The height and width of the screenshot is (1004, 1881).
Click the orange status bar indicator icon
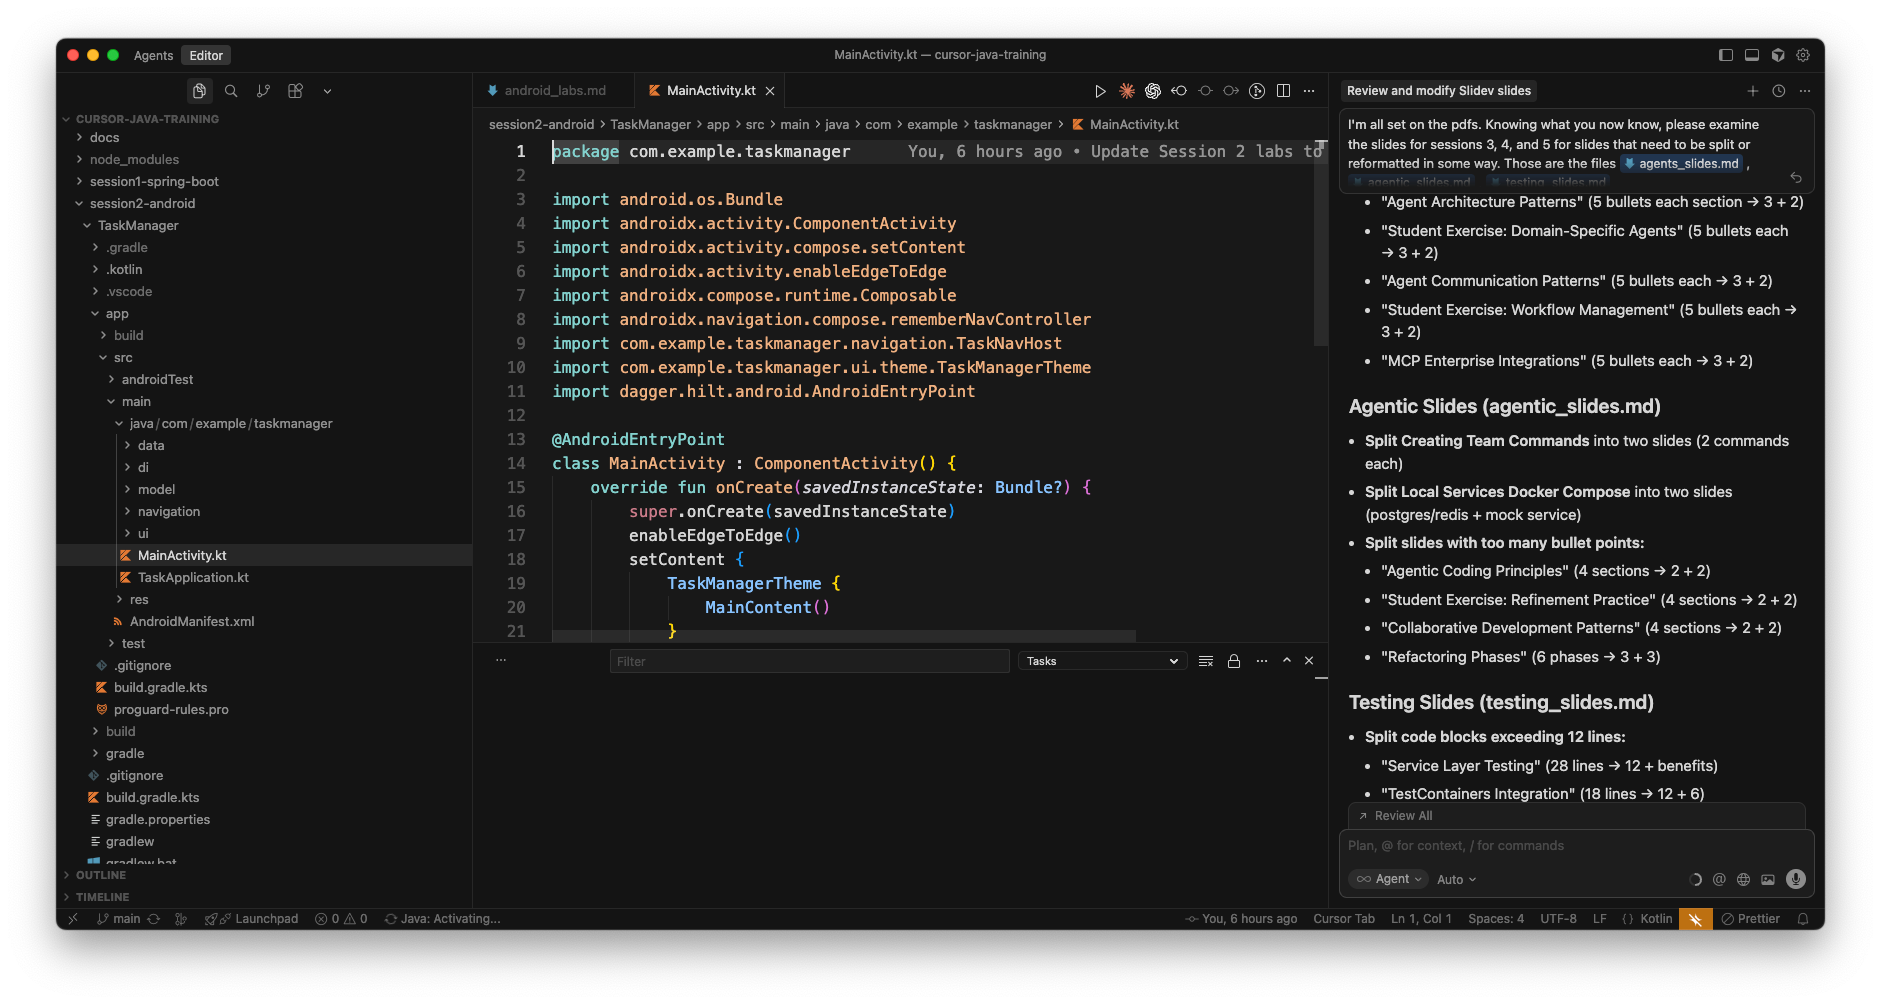1695,919
